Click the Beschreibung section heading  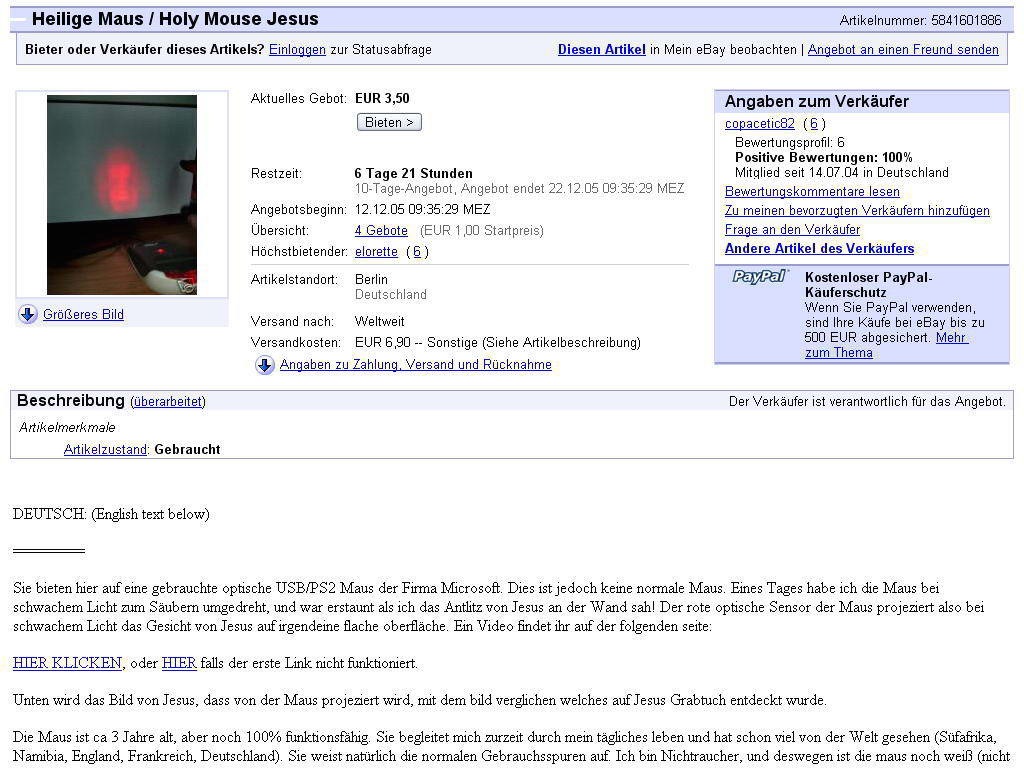tap(71, 400)
